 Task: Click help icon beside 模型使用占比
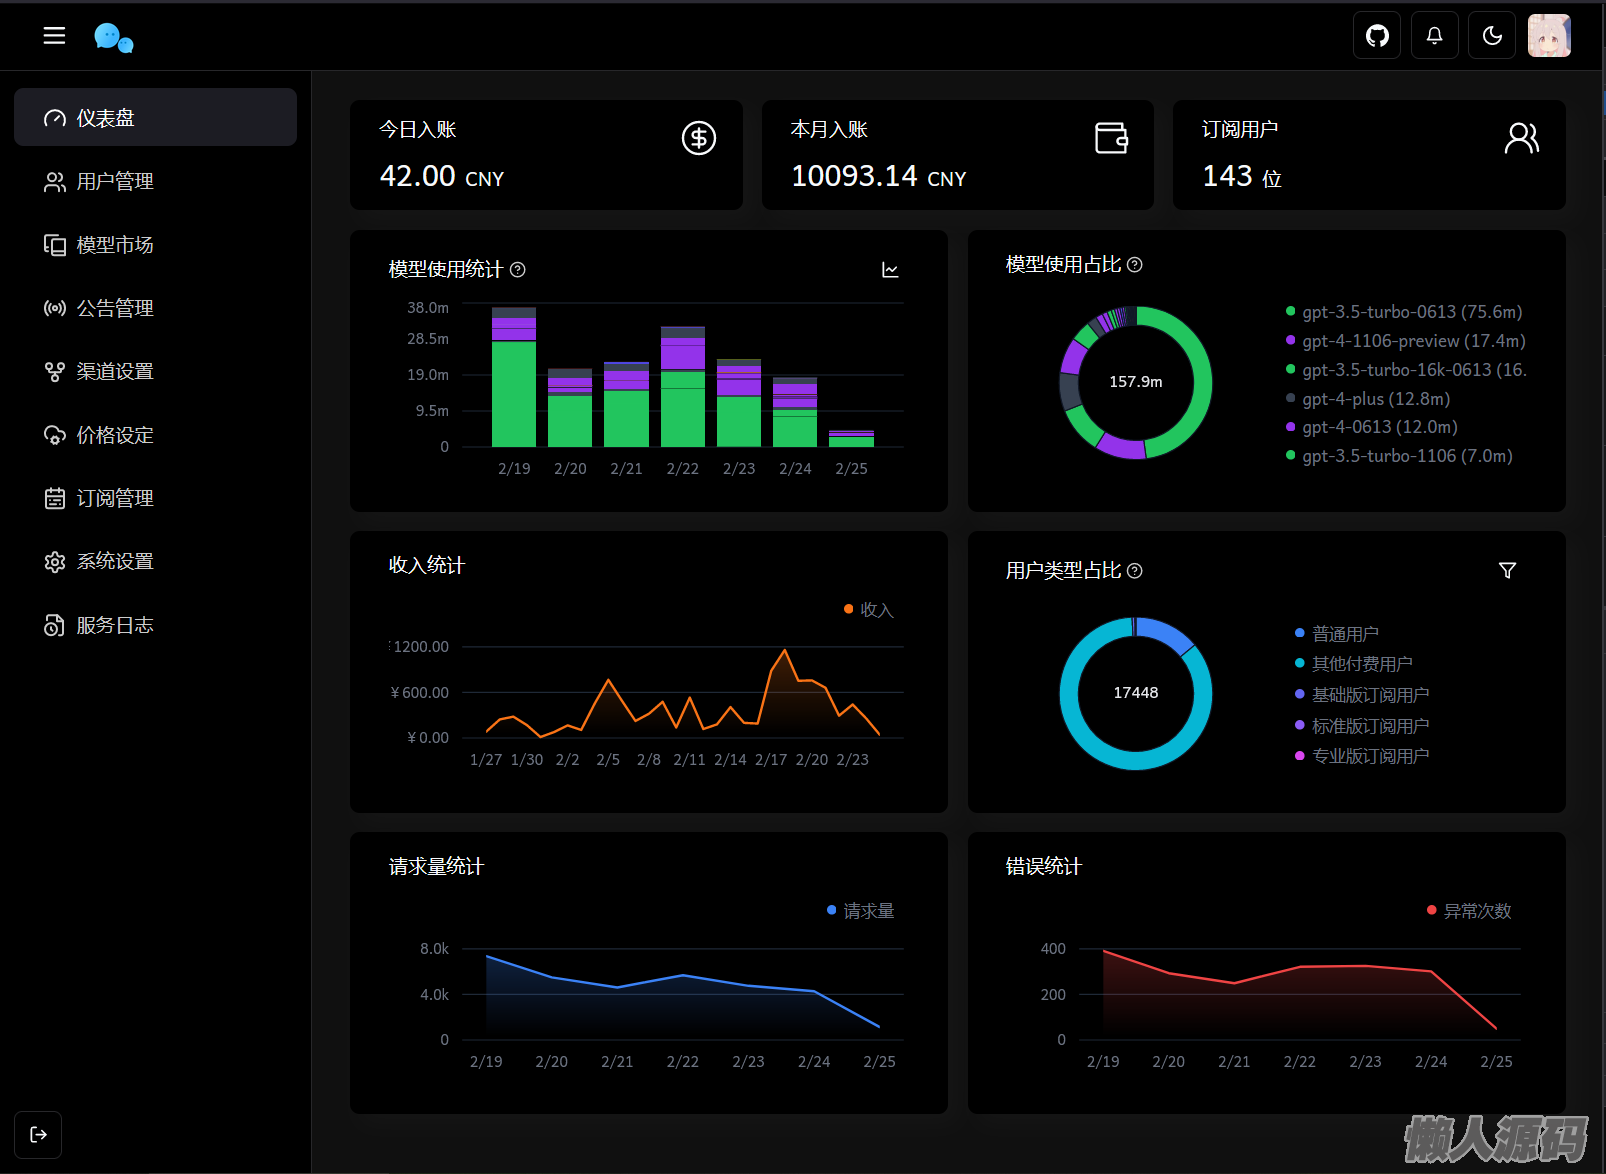(1135, 264)
